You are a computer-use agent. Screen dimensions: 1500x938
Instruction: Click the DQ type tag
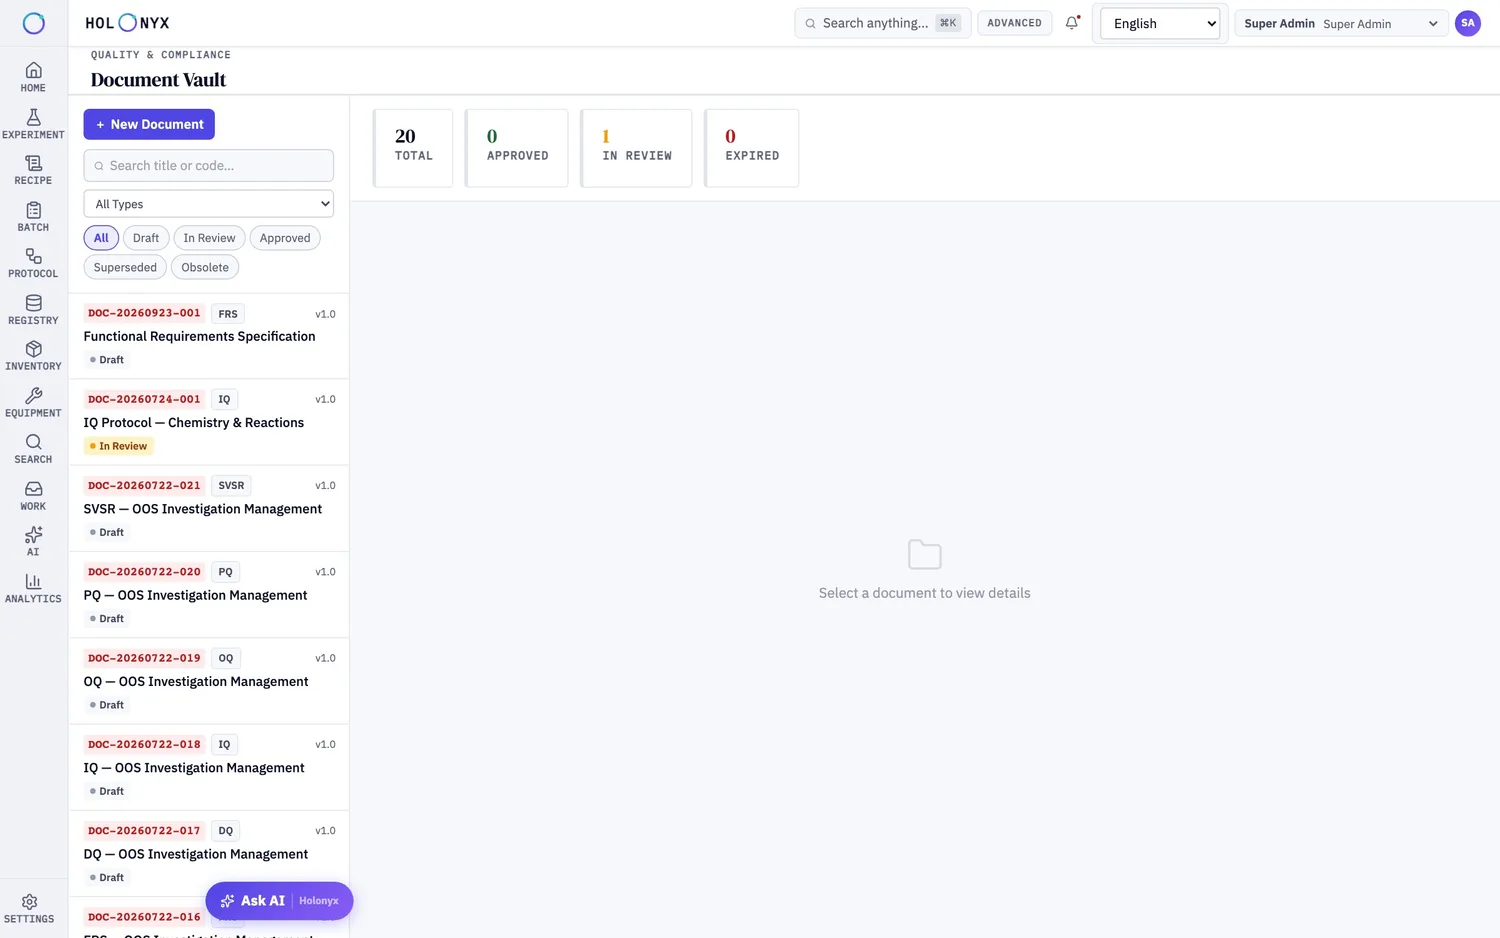(226, 831)
